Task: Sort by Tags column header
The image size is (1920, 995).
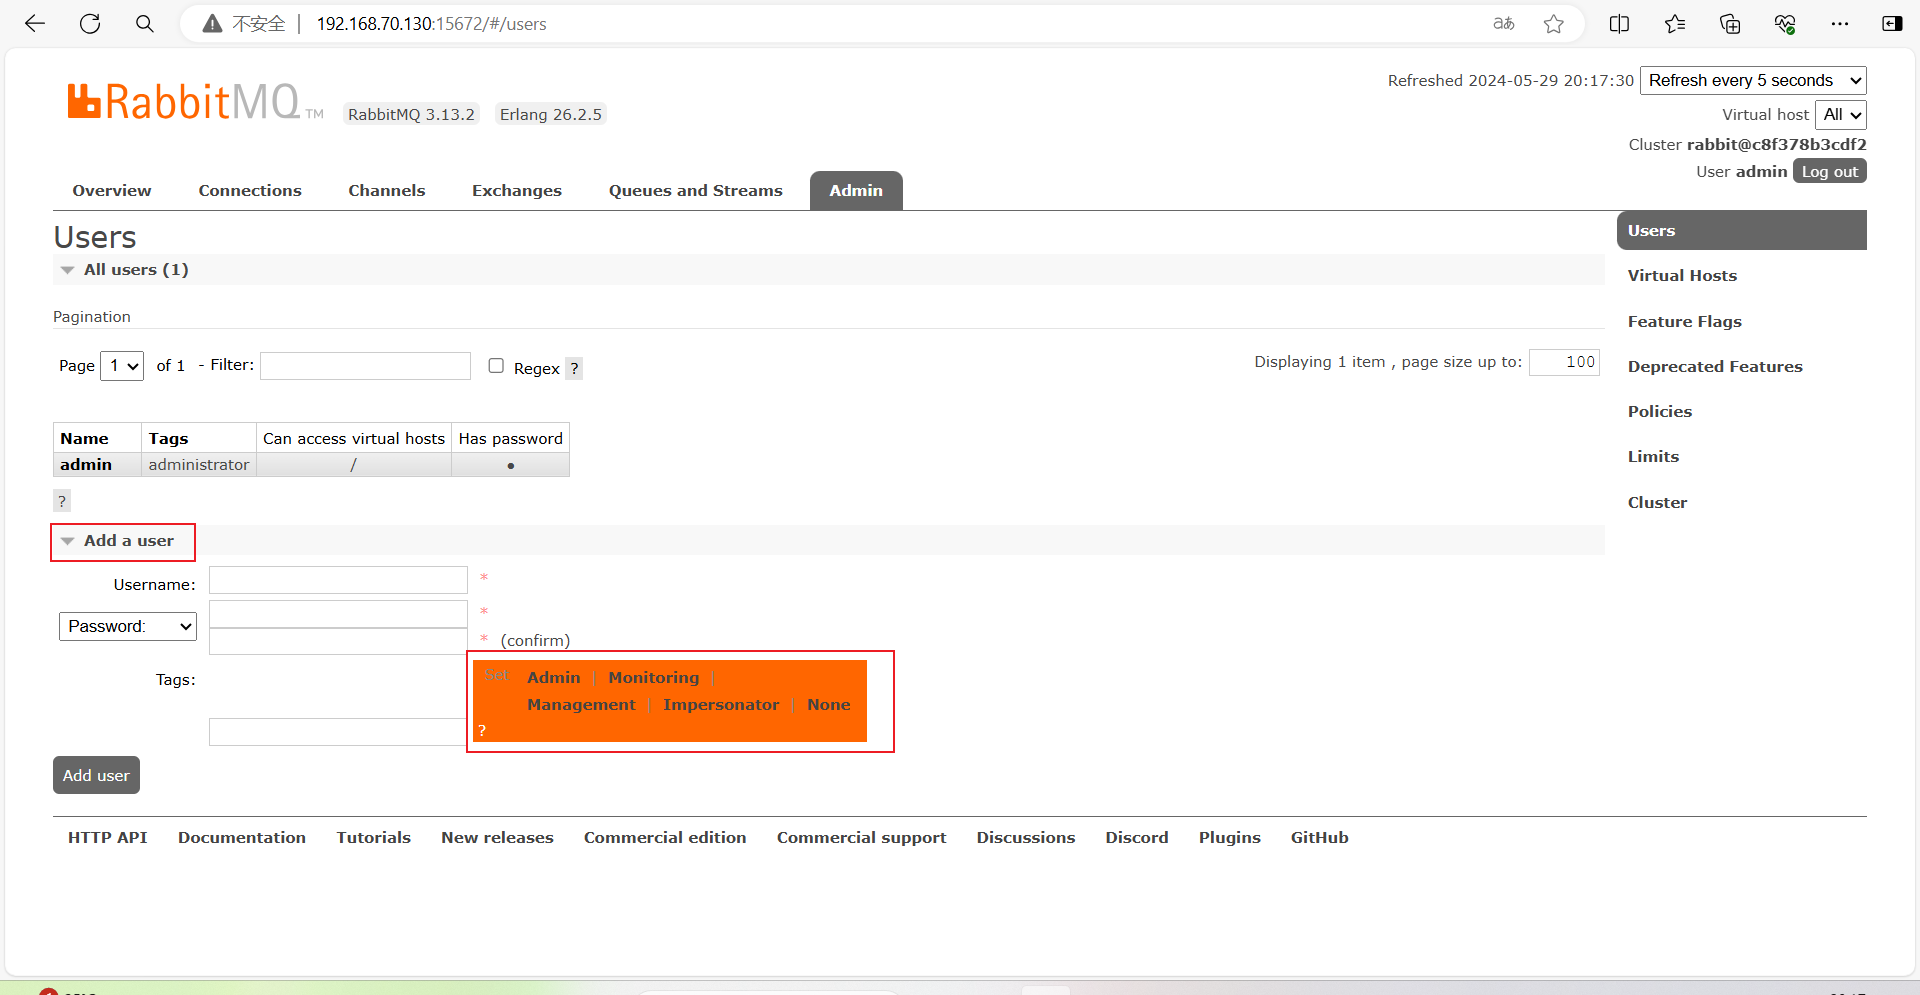Action: (x=168, y=438)
